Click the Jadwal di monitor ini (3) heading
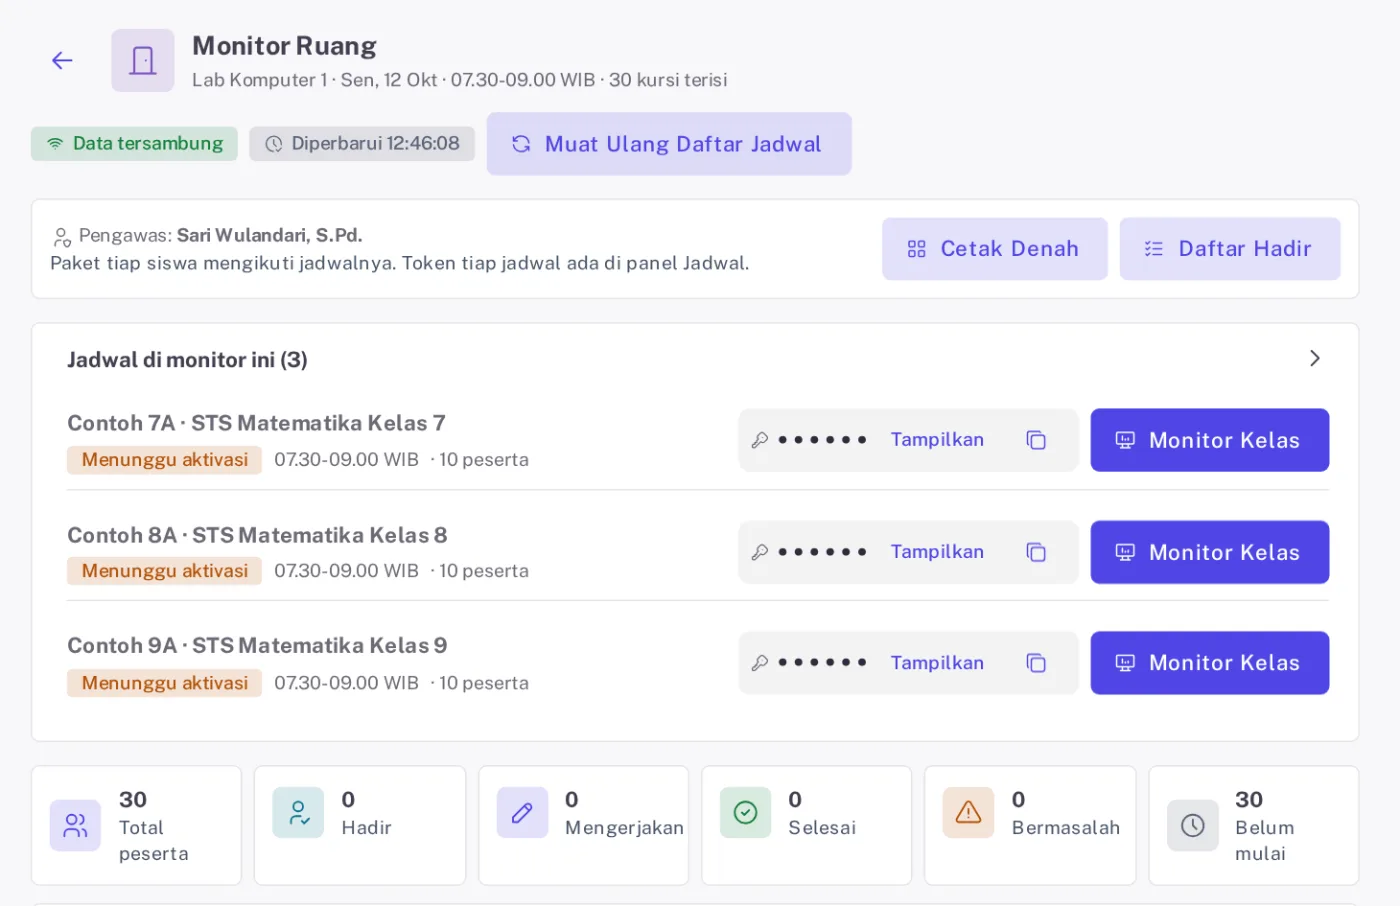 click(187, 360)
